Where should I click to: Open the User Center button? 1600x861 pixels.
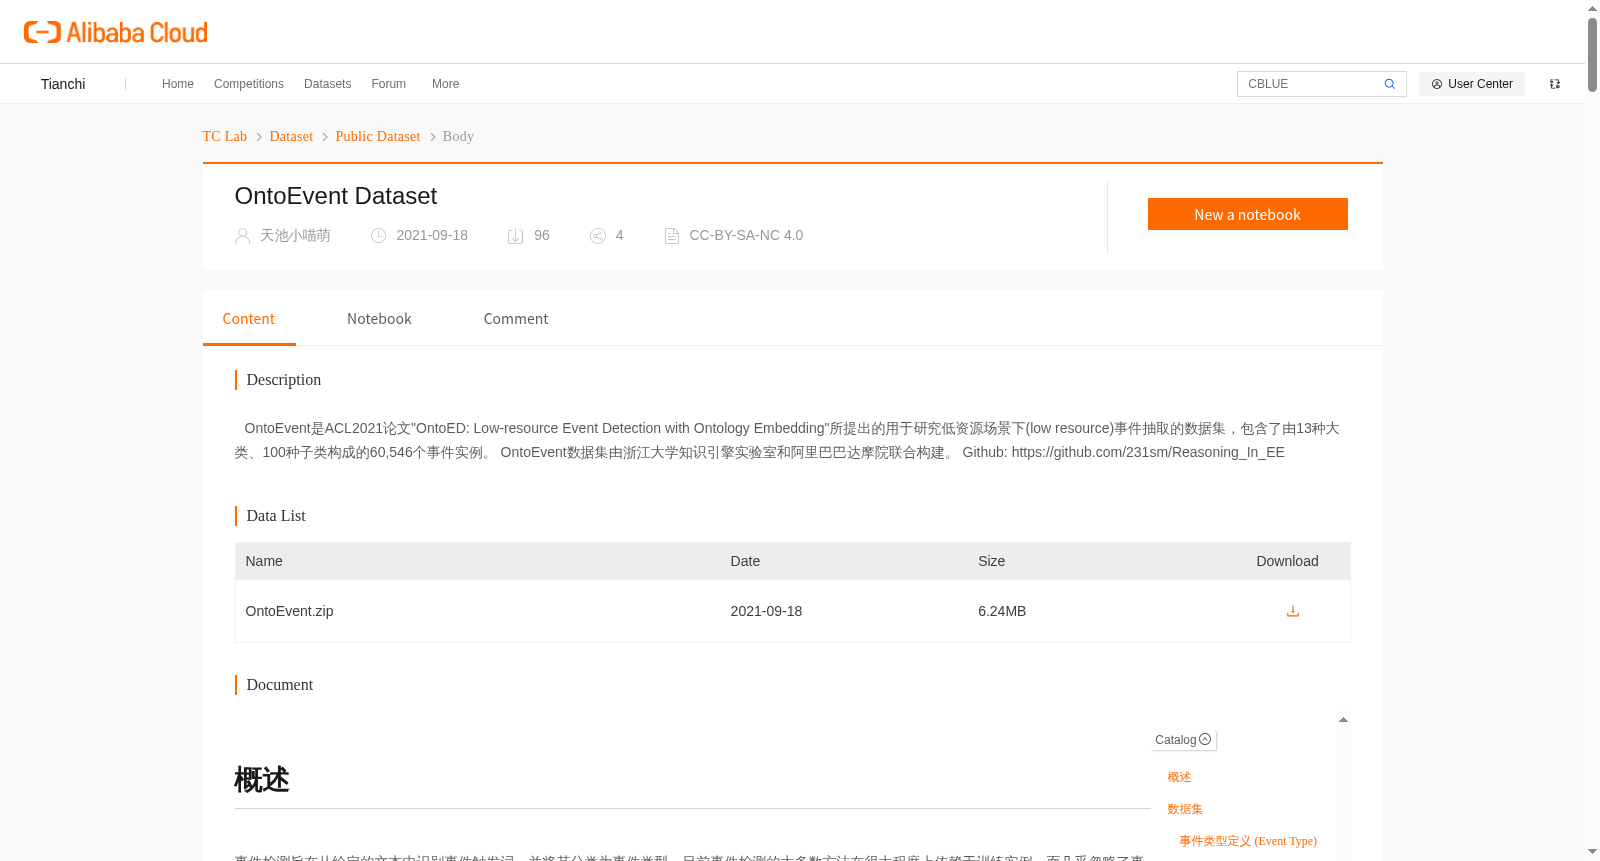click(x=1472, y=84)
